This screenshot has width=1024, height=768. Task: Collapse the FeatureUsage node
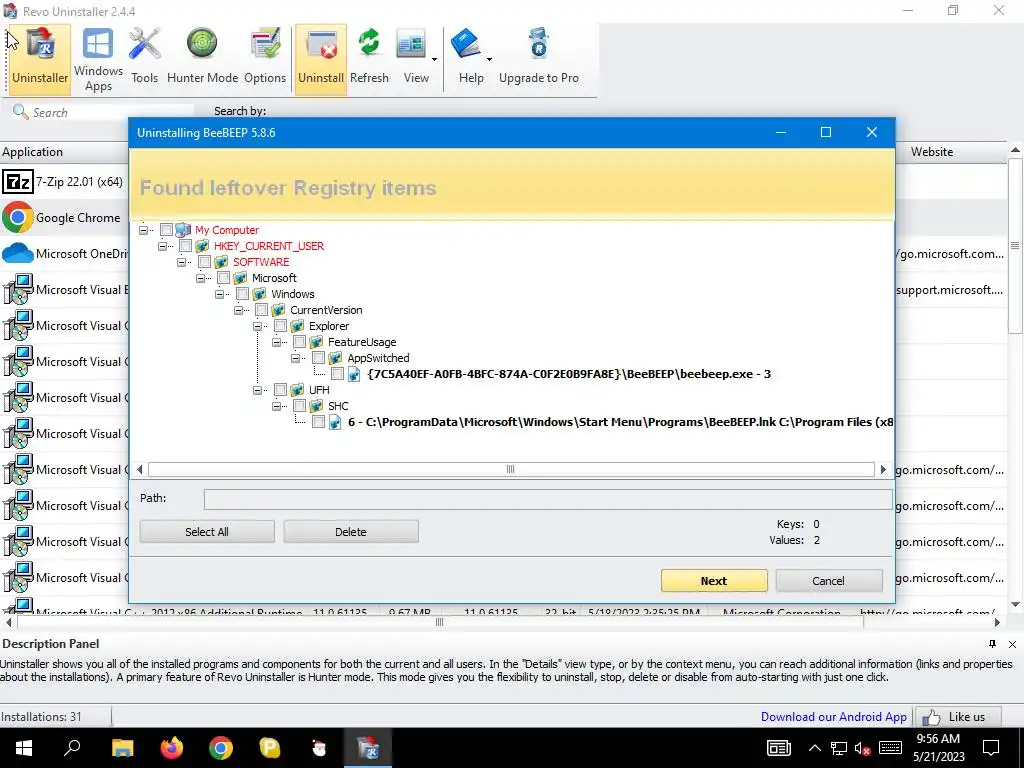pyautogui.click(x=276, y=342)
